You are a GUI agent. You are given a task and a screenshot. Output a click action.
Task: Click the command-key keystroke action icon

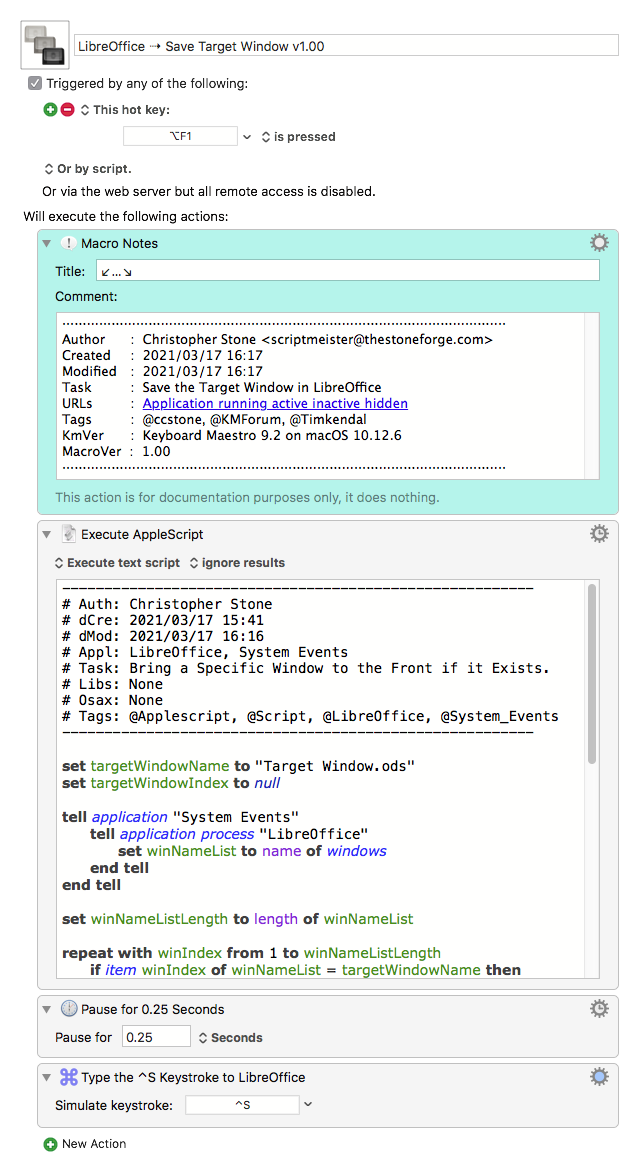tap(69, 1076)
